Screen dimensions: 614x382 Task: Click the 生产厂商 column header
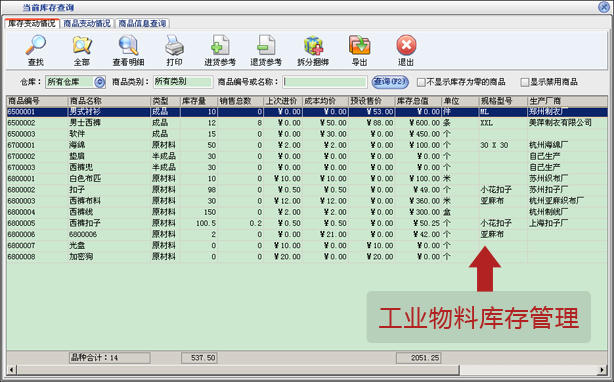click(x=567, y=101)
